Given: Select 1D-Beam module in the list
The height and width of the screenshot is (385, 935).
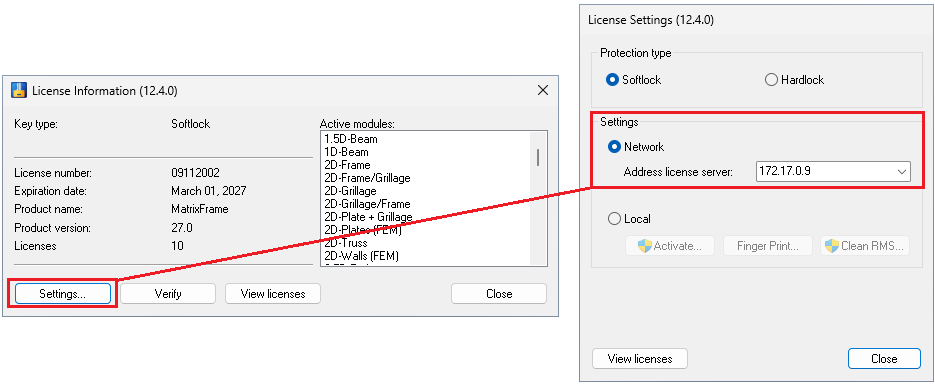Looking at the screenshot, I should pos(346,152).
